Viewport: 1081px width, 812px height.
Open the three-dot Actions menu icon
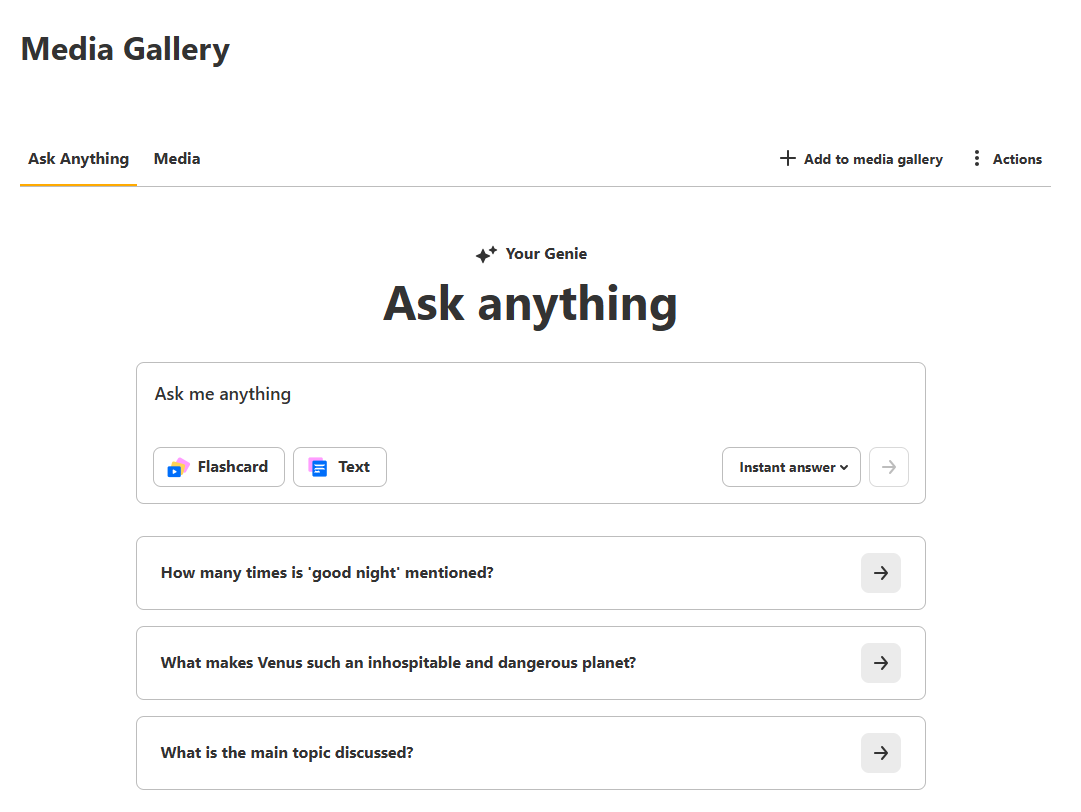tap(976, 159)
